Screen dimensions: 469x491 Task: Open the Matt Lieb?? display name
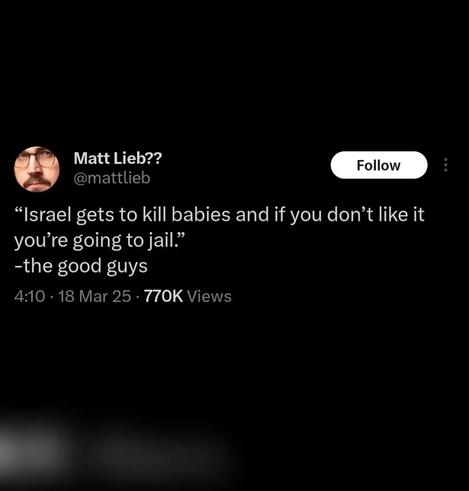118,158
